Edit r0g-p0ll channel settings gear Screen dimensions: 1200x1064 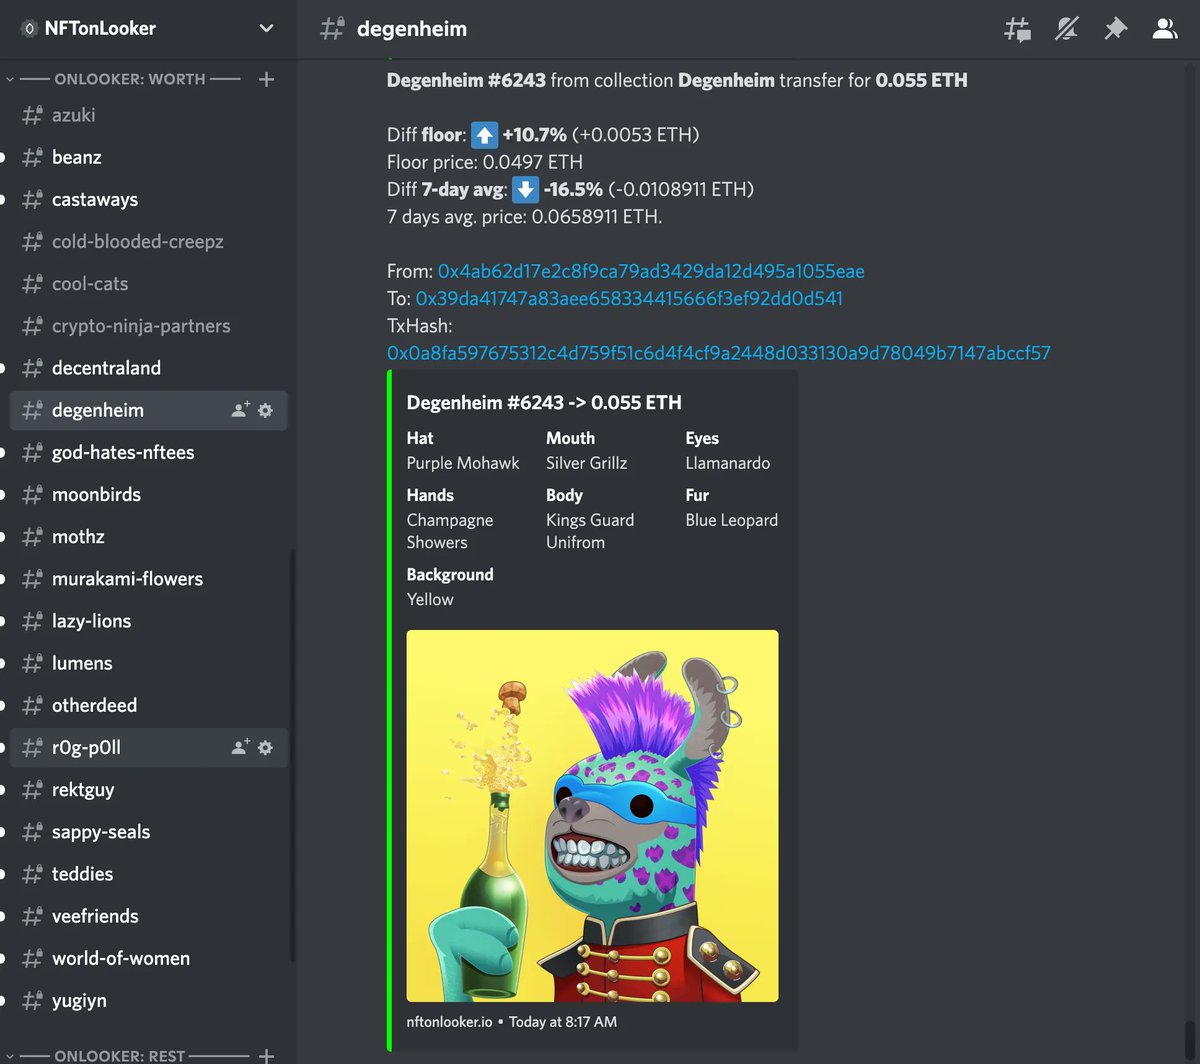[265, 747]
